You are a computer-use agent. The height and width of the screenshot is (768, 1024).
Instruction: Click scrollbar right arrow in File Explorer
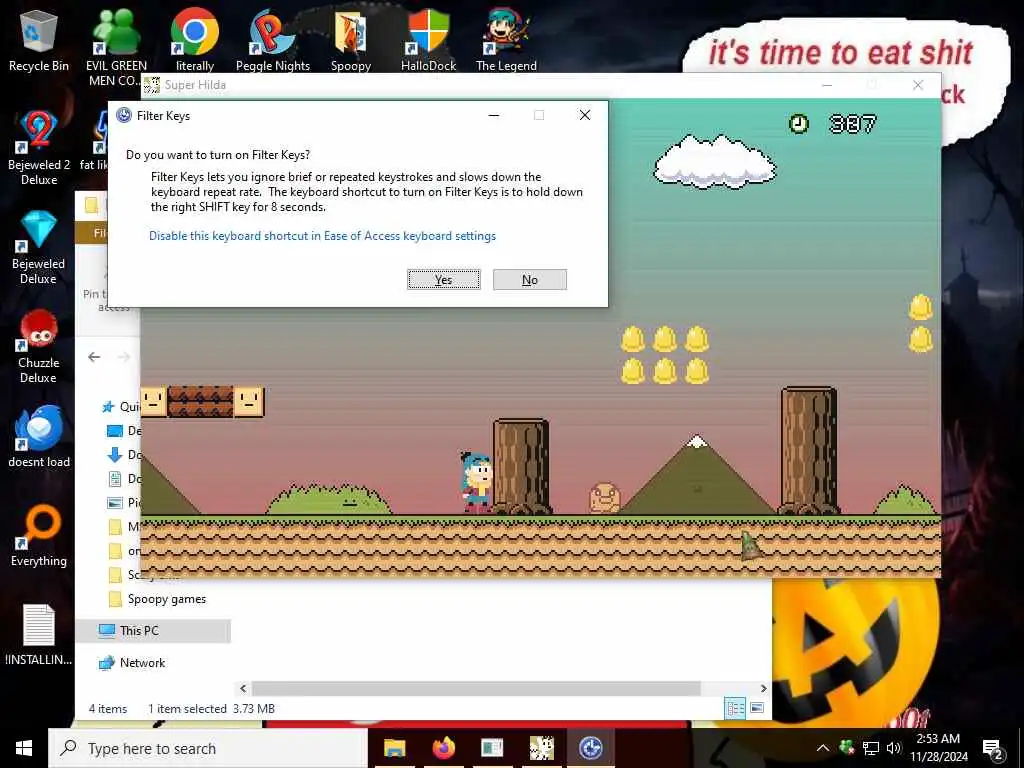[763, 688]
